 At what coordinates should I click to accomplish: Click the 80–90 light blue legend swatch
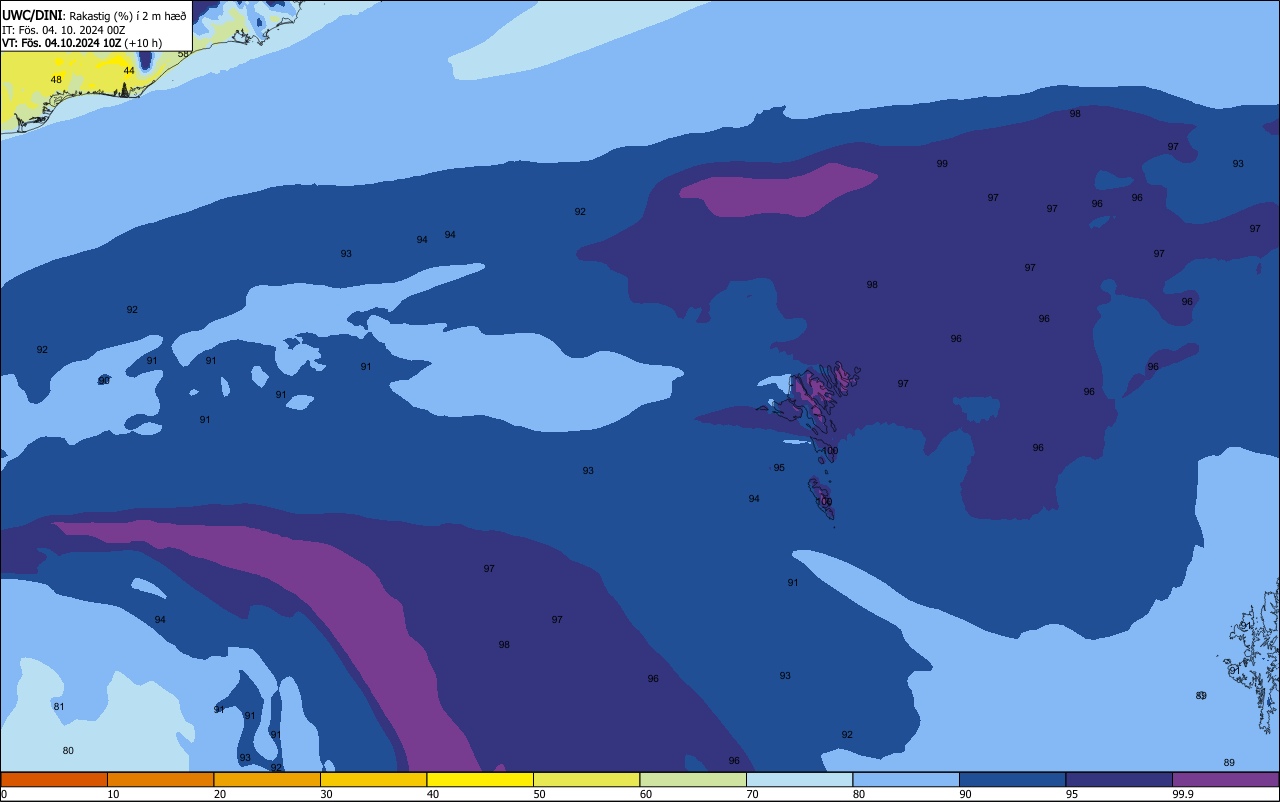(x=906, y=779)
